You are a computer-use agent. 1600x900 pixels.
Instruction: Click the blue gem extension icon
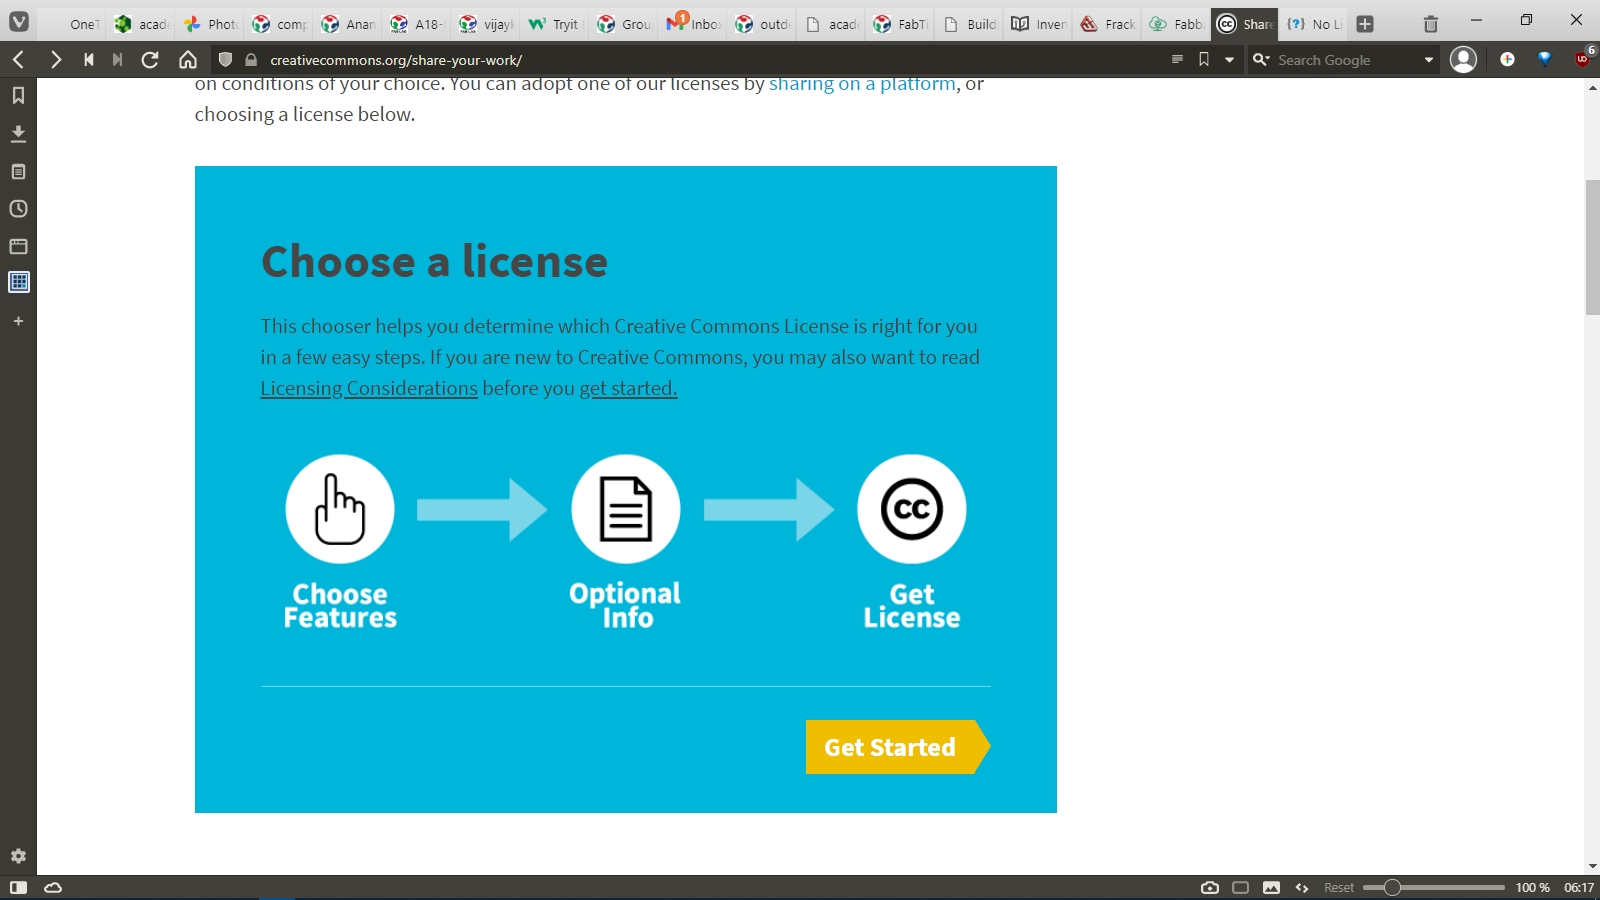[1545, 59]
